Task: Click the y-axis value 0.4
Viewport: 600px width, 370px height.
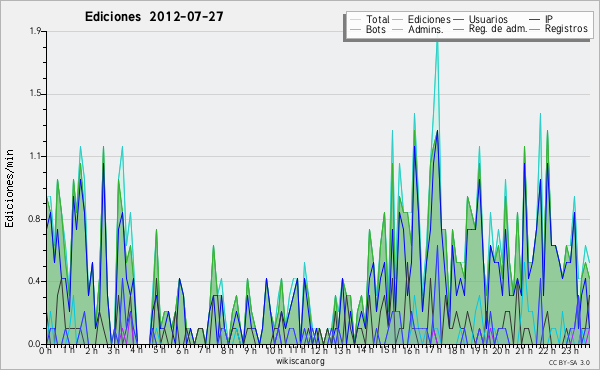Action: (x=35, y=281)
